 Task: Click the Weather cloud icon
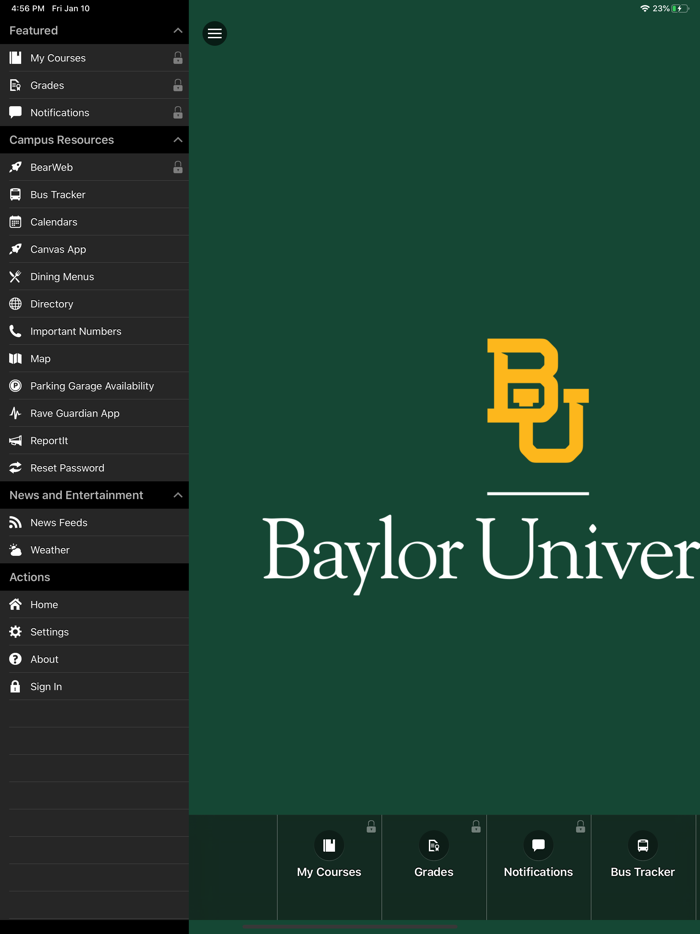click(15, 550)
